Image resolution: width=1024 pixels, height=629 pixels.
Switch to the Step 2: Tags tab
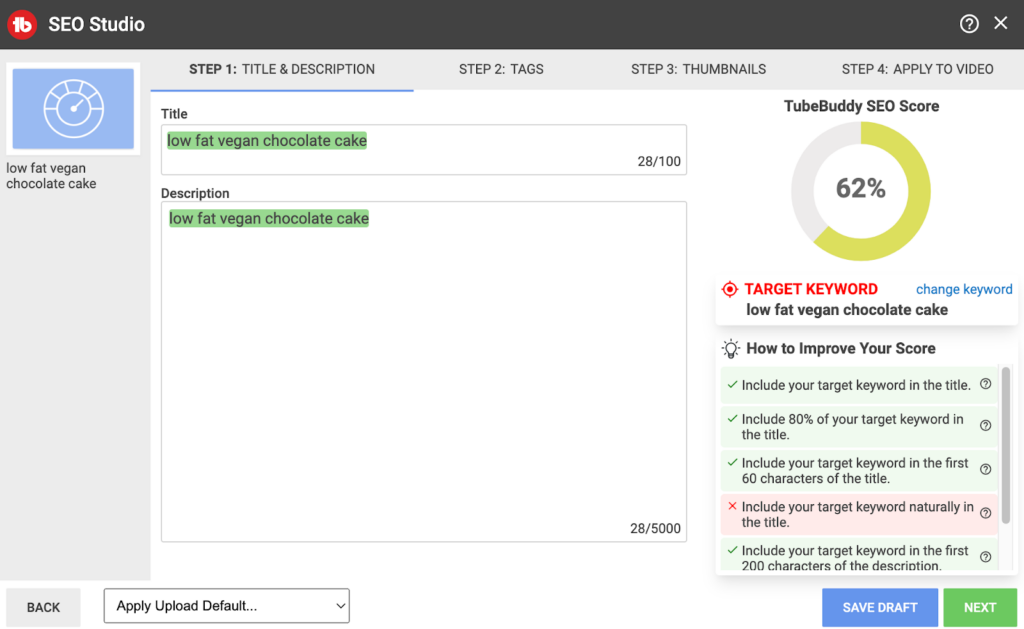(x=501, y=69)
